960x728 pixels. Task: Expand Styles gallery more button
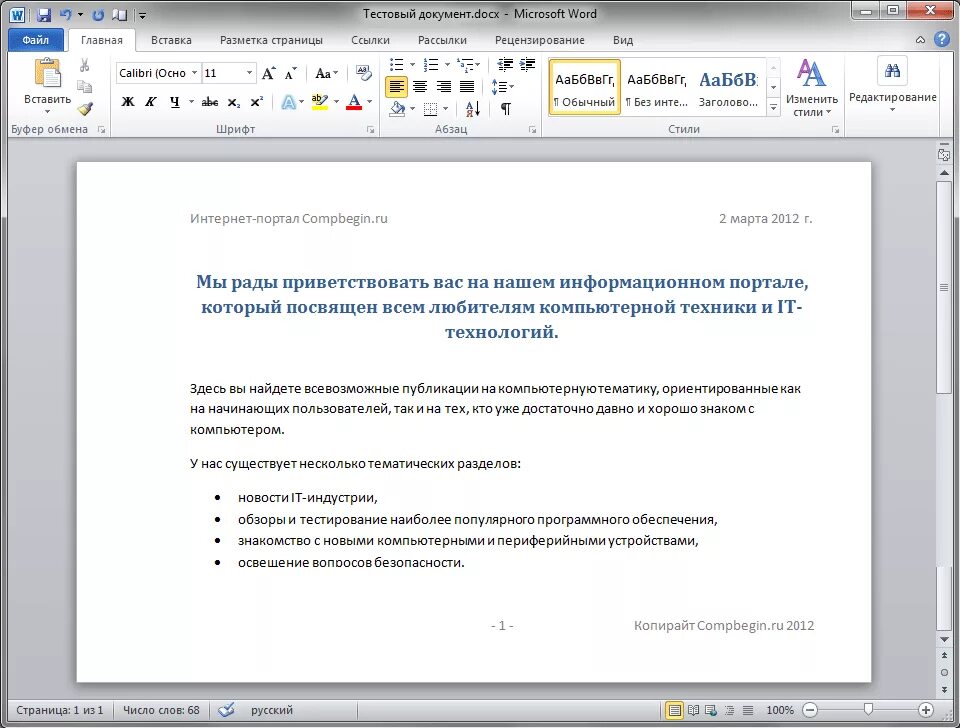click(773, 107)
